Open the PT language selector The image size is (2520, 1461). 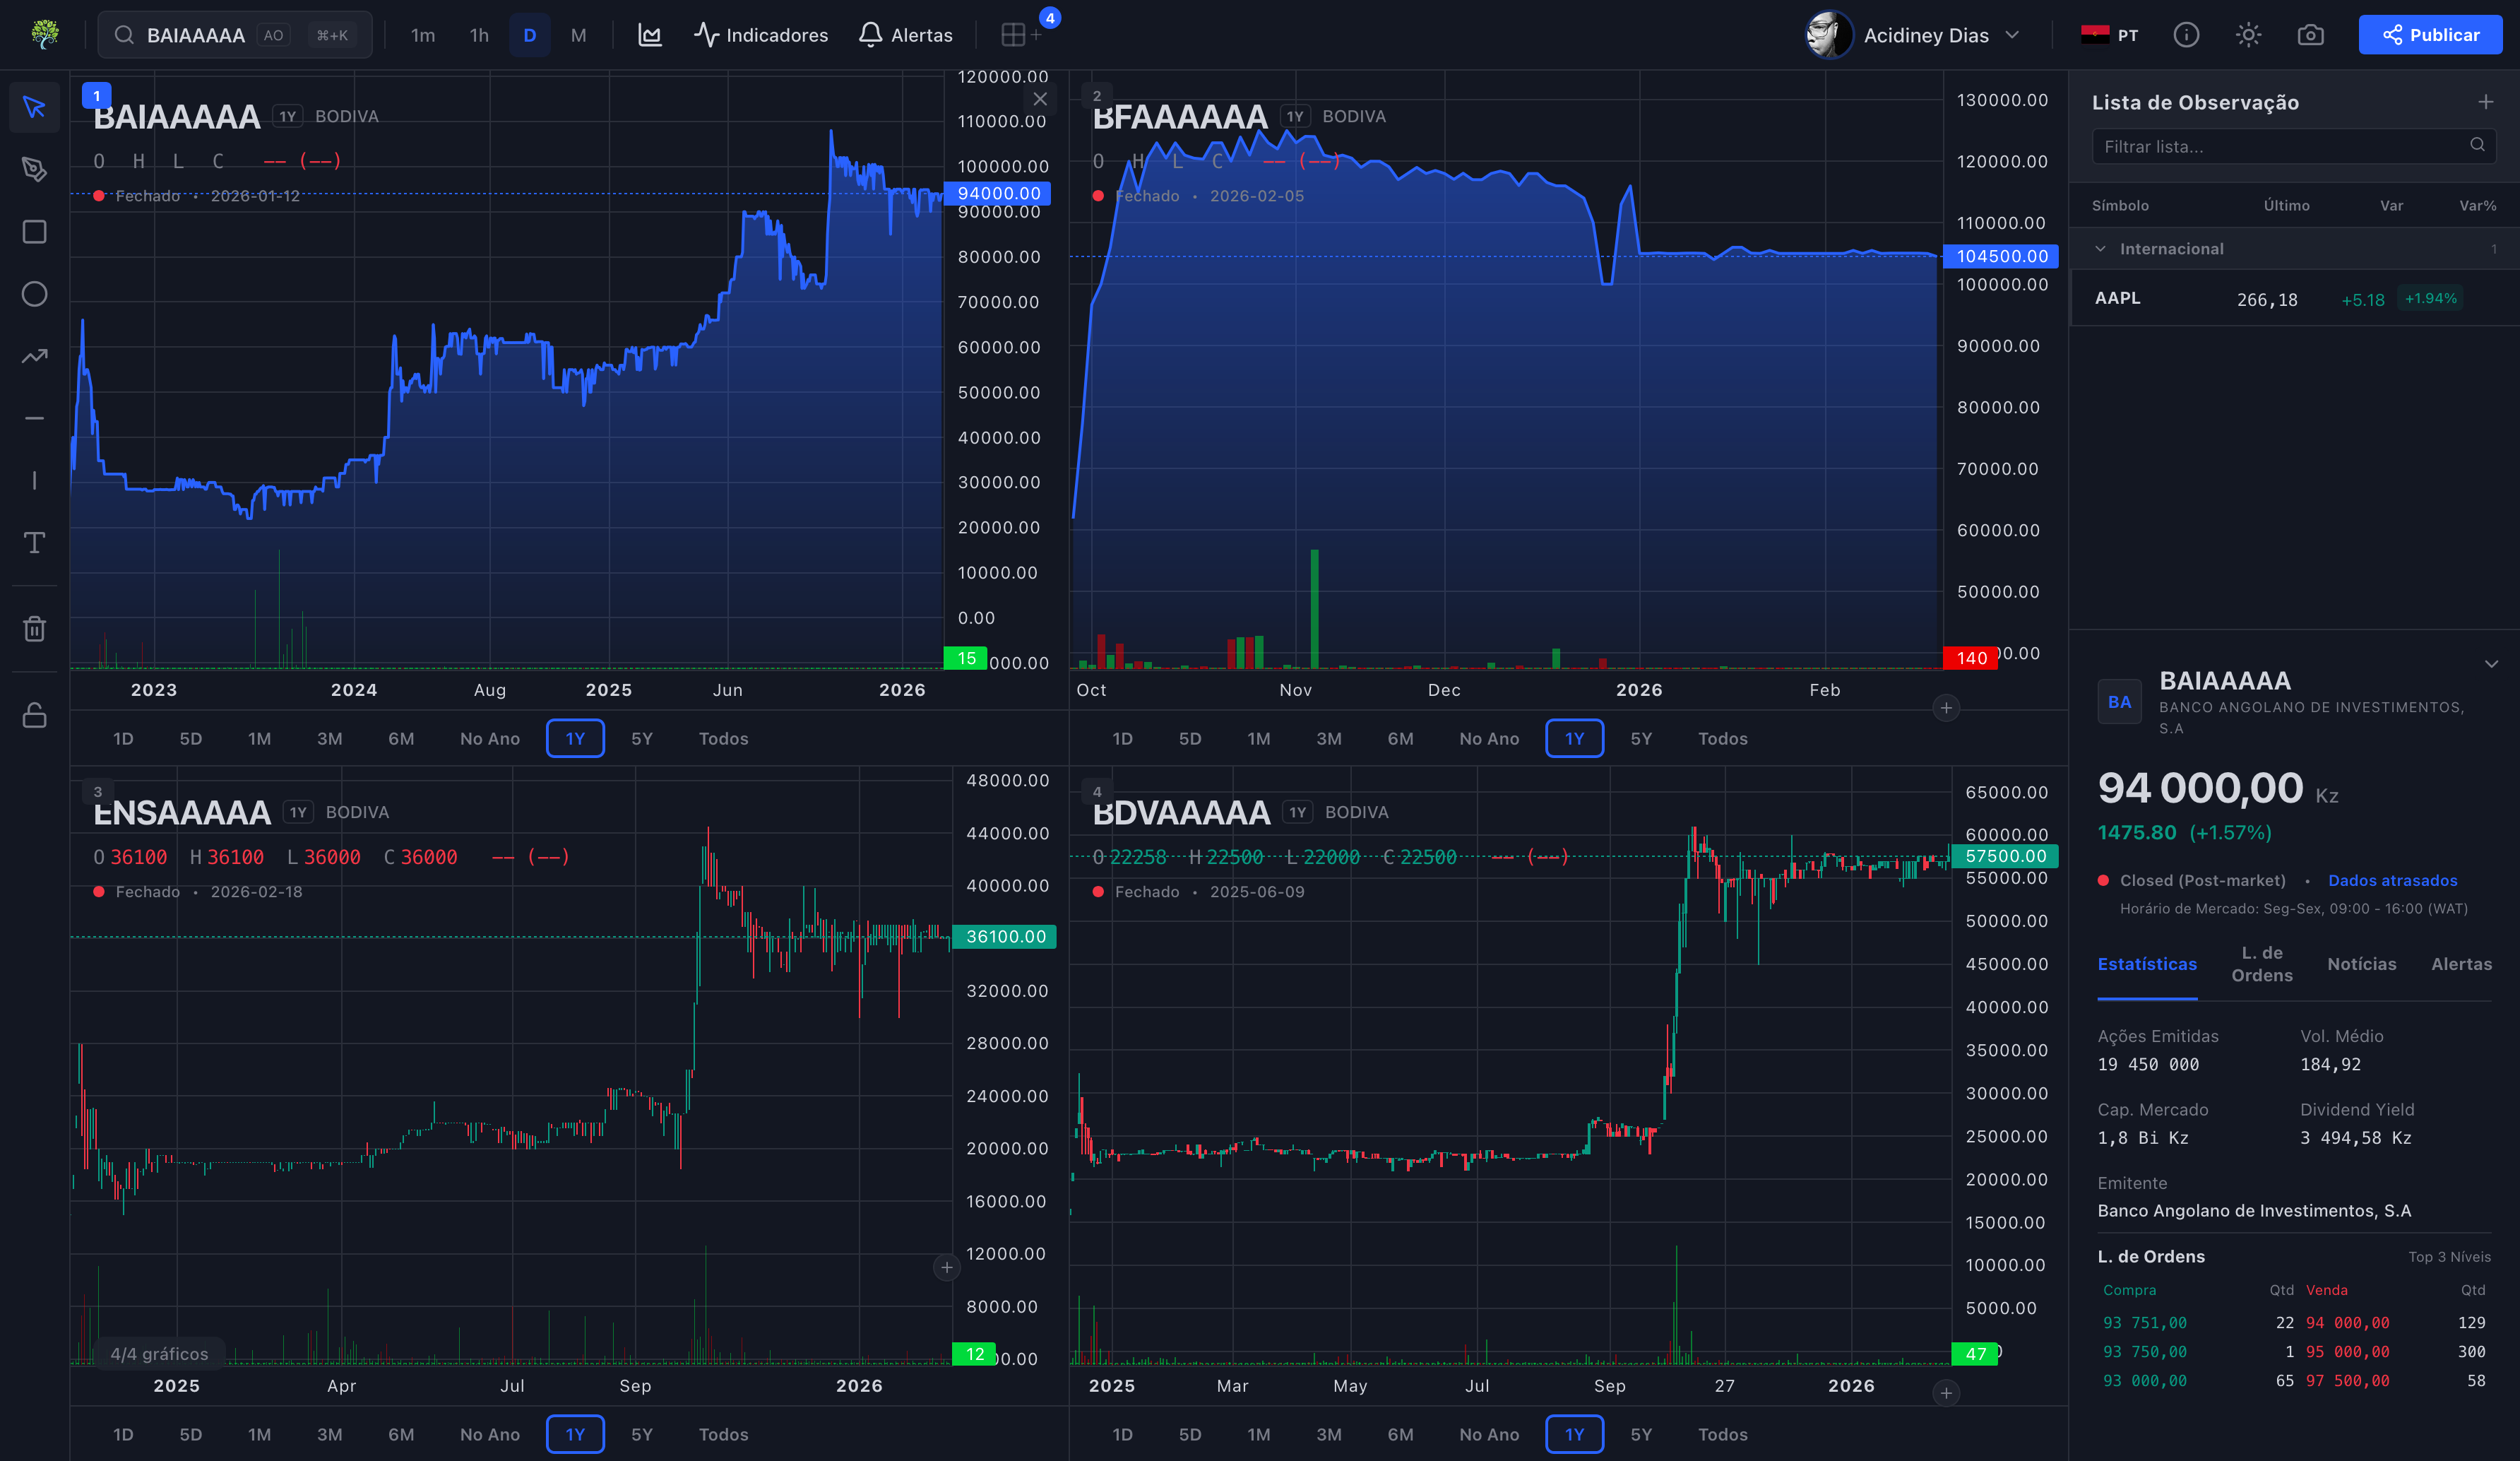tap(2109, 35)
